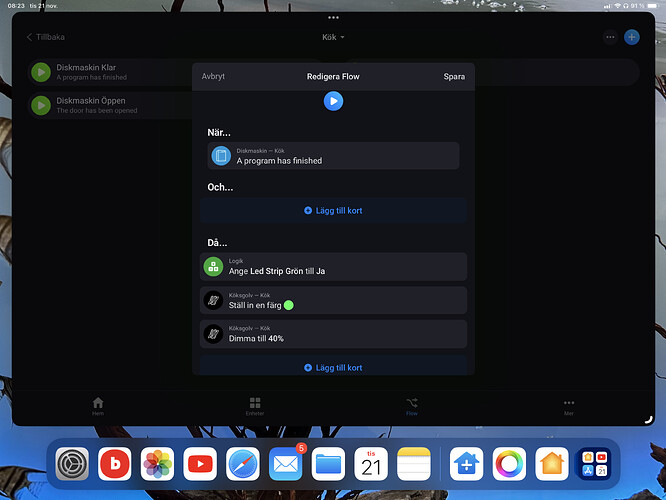Open Photos from the dock
Viewport: 666px width, 500px height.
(158, 464)
